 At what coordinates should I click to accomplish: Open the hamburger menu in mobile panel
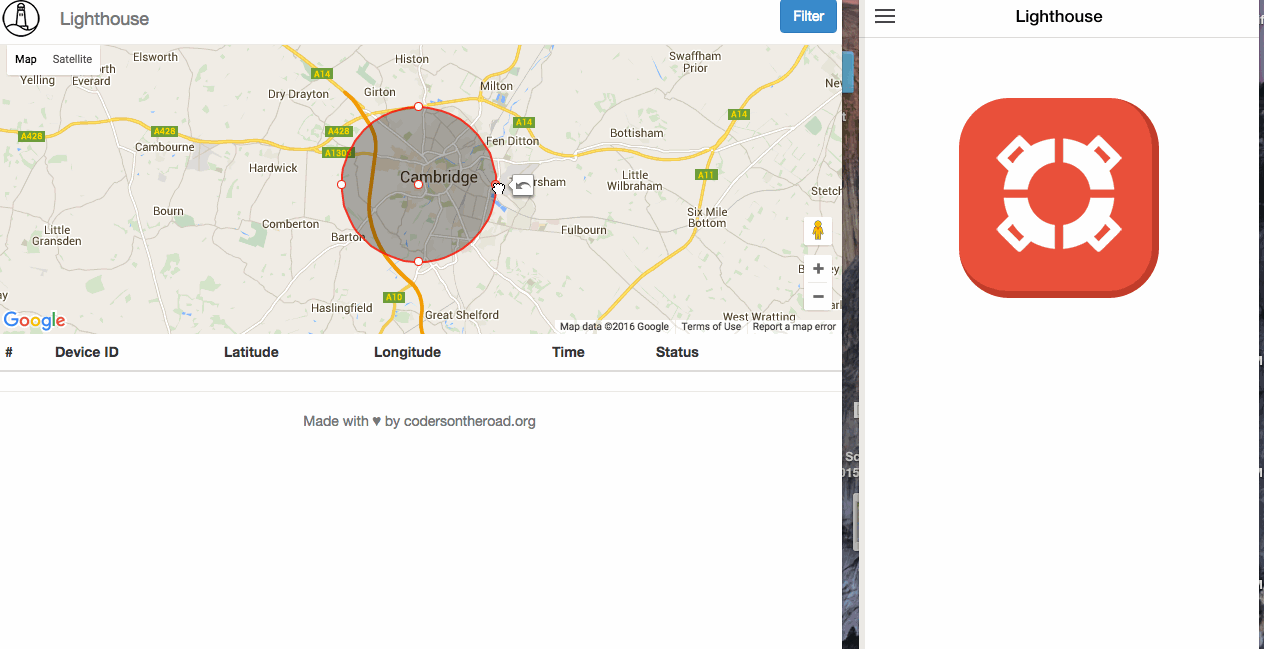(885, 16)
